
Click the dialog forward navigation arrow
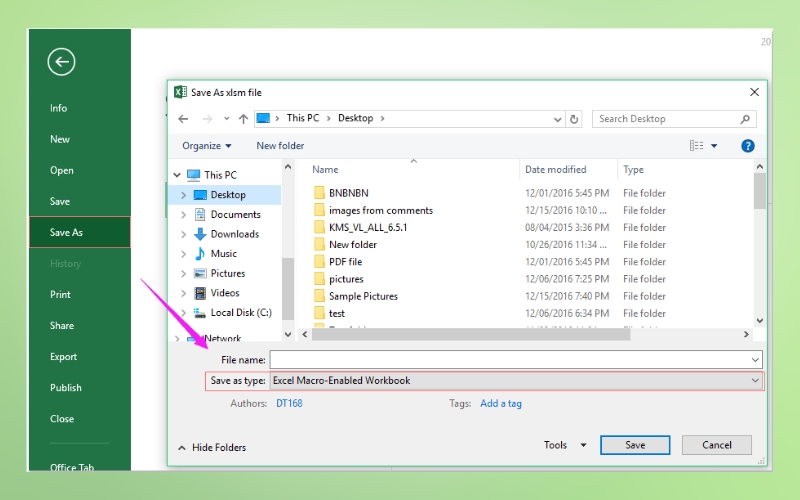[x=207, y=119]
